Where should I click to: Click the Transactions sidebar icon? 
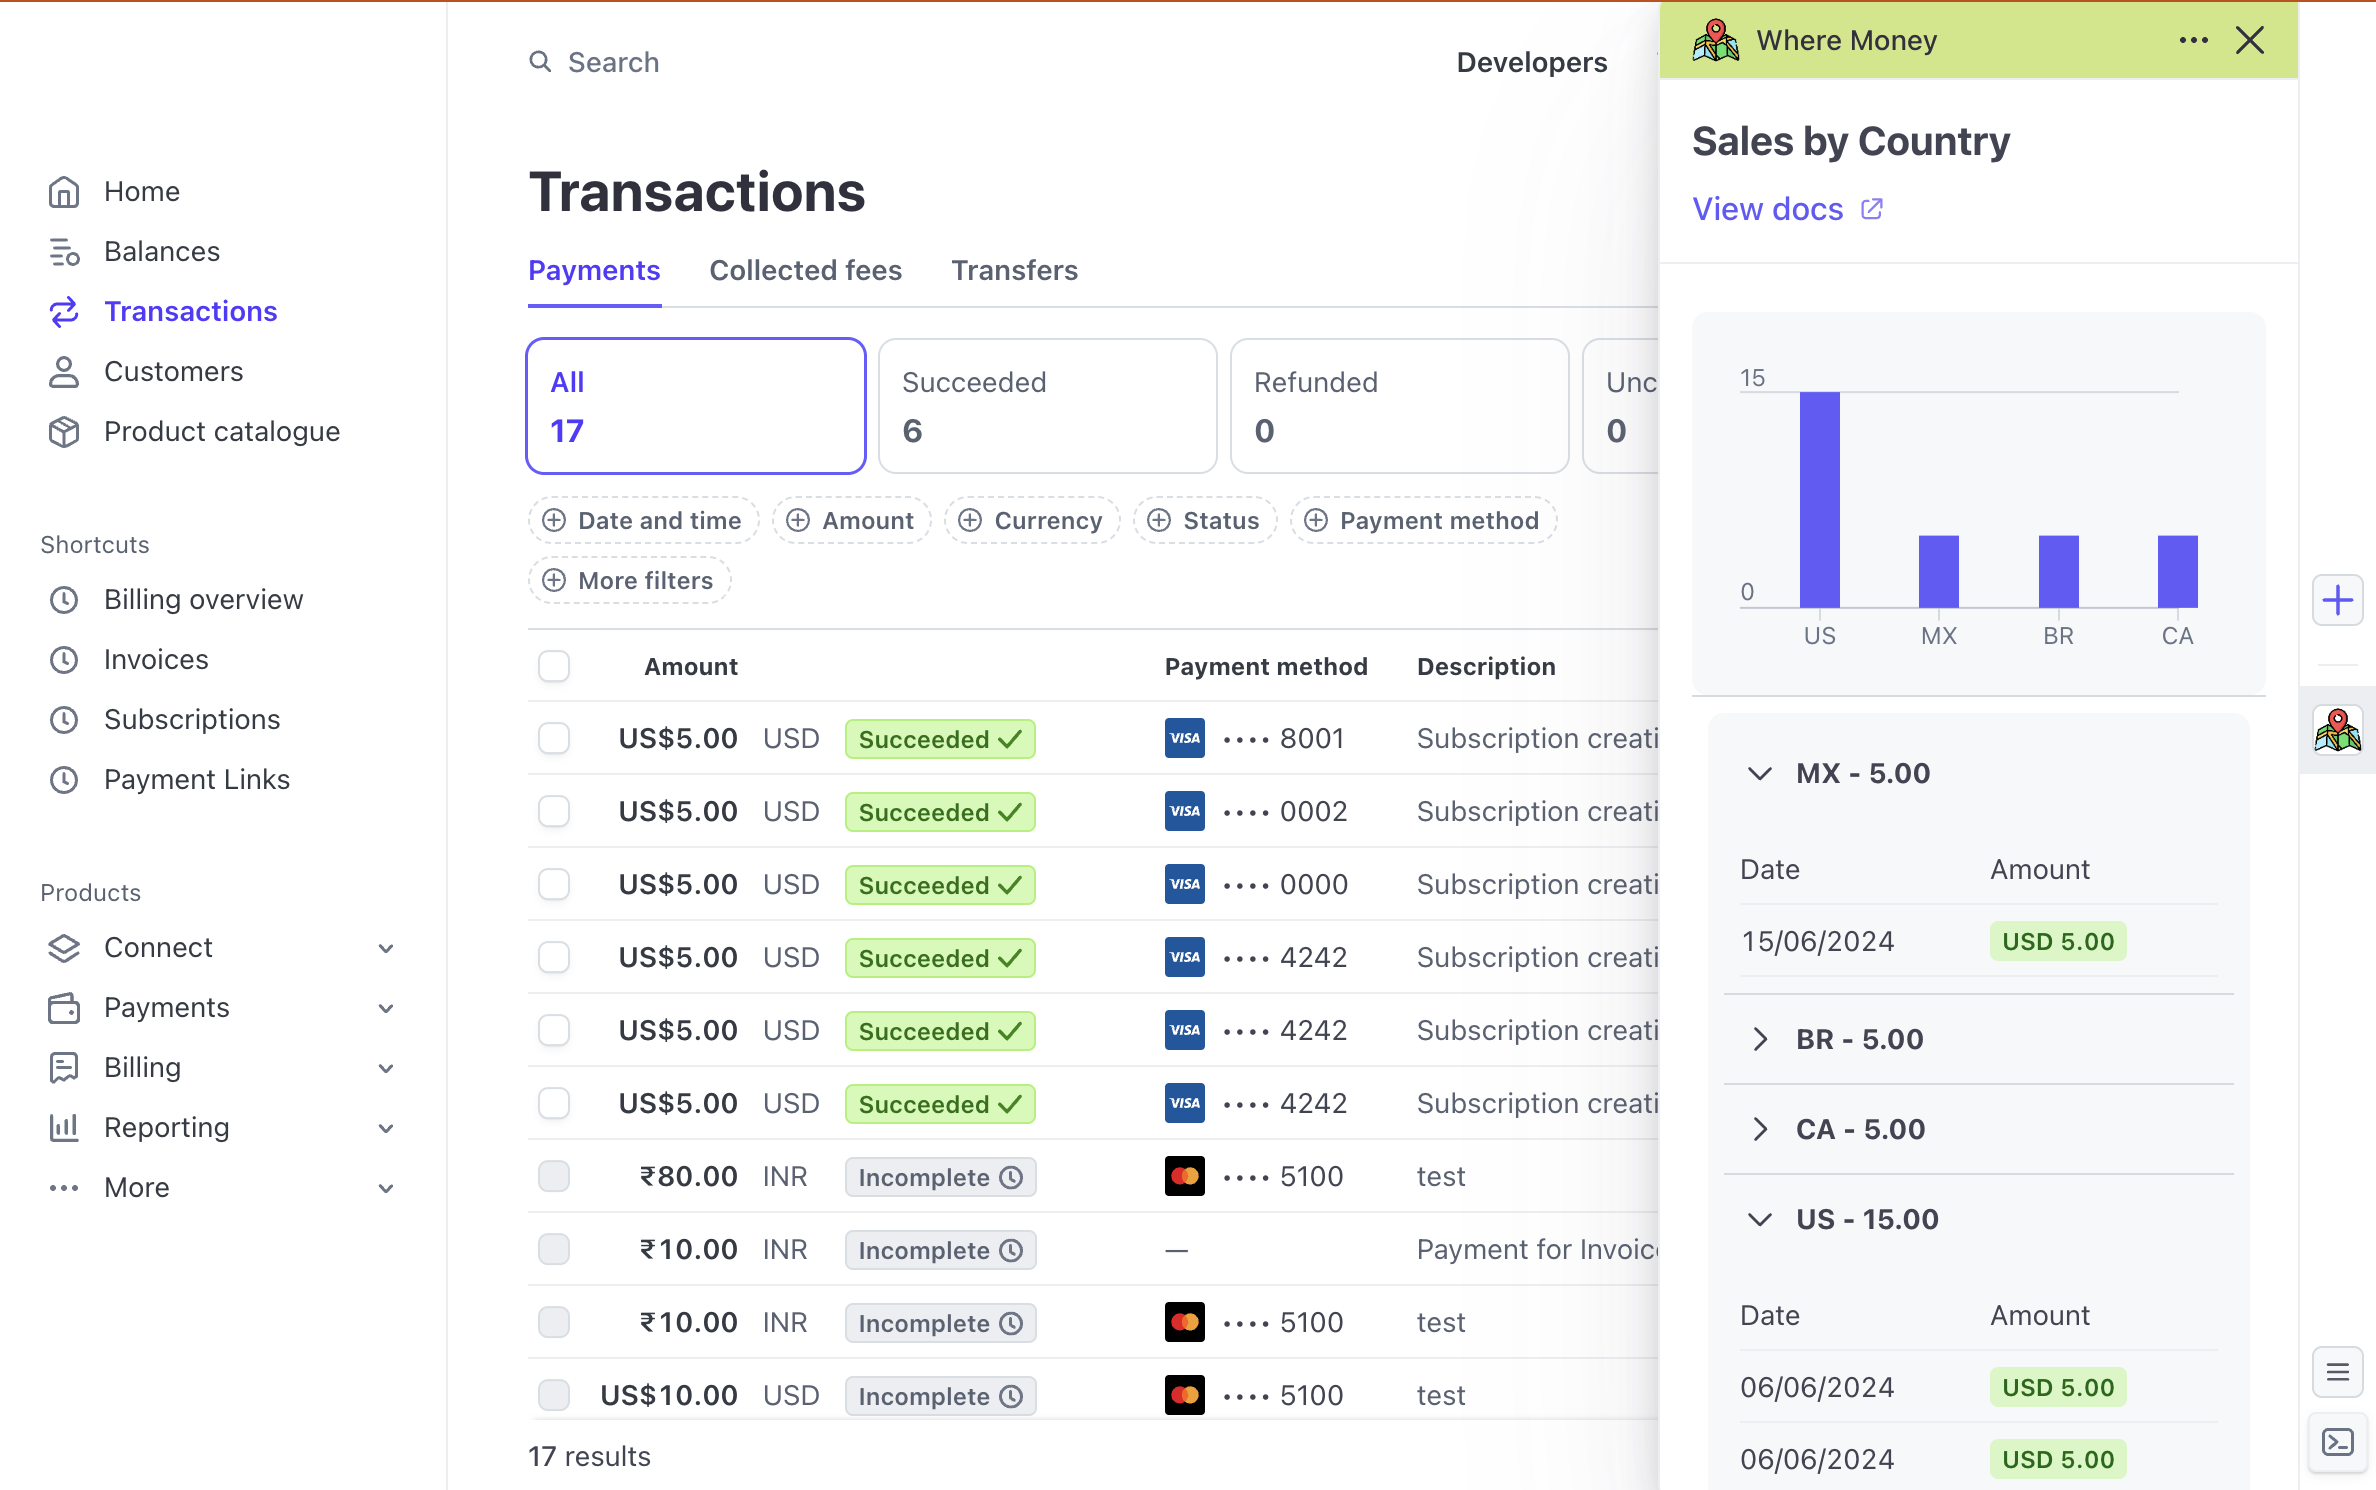tap(64, 311)
